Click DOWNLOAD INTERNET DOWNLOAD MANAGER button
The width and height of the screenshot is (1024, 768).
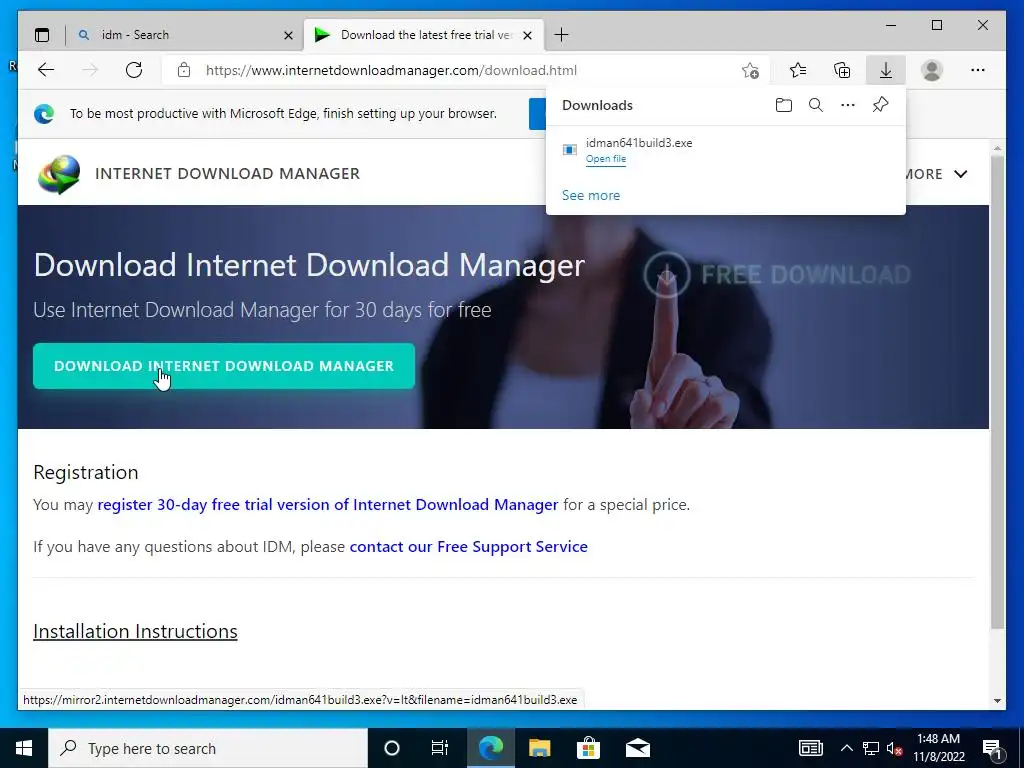(224, 366)
